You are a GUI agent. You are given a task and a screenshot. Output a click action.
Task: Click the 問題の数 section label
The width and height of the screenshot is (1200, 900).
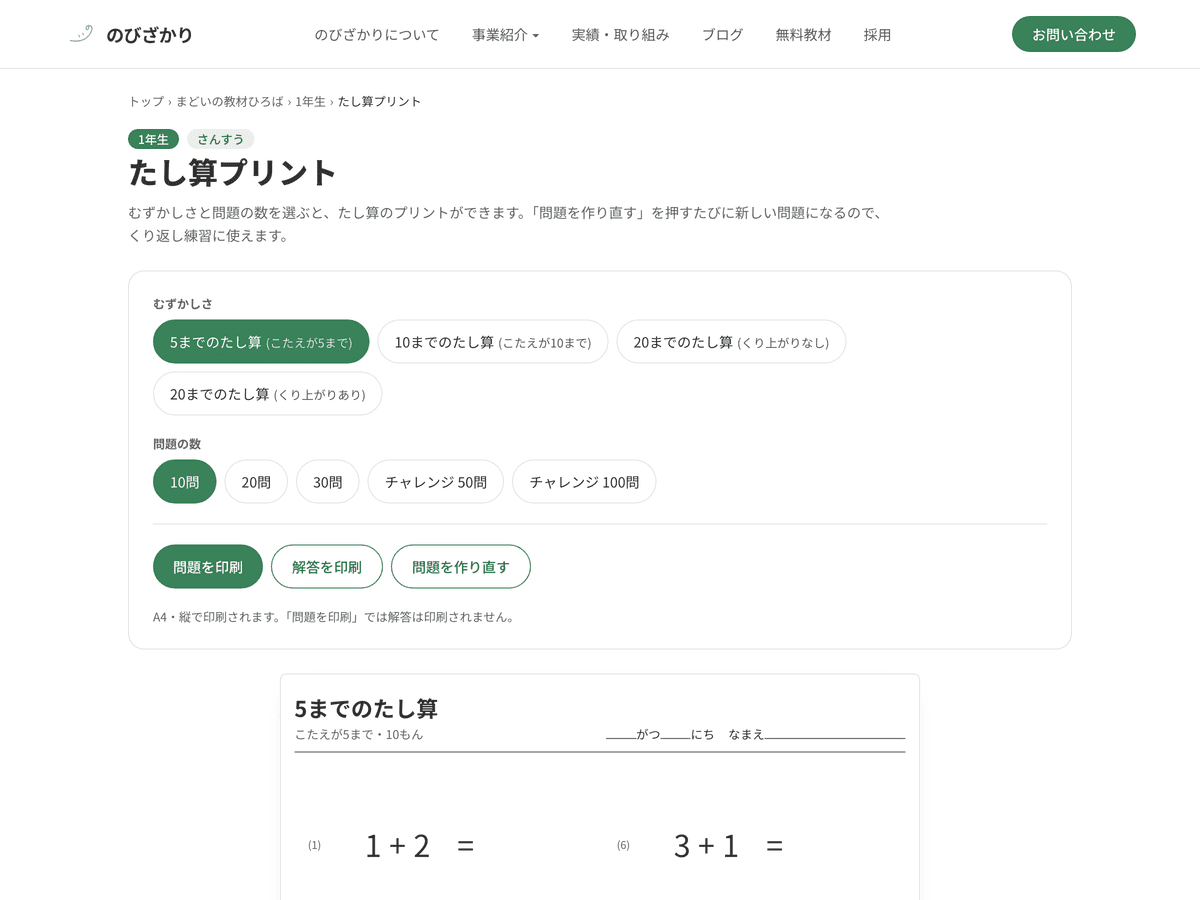pos(177,443)
